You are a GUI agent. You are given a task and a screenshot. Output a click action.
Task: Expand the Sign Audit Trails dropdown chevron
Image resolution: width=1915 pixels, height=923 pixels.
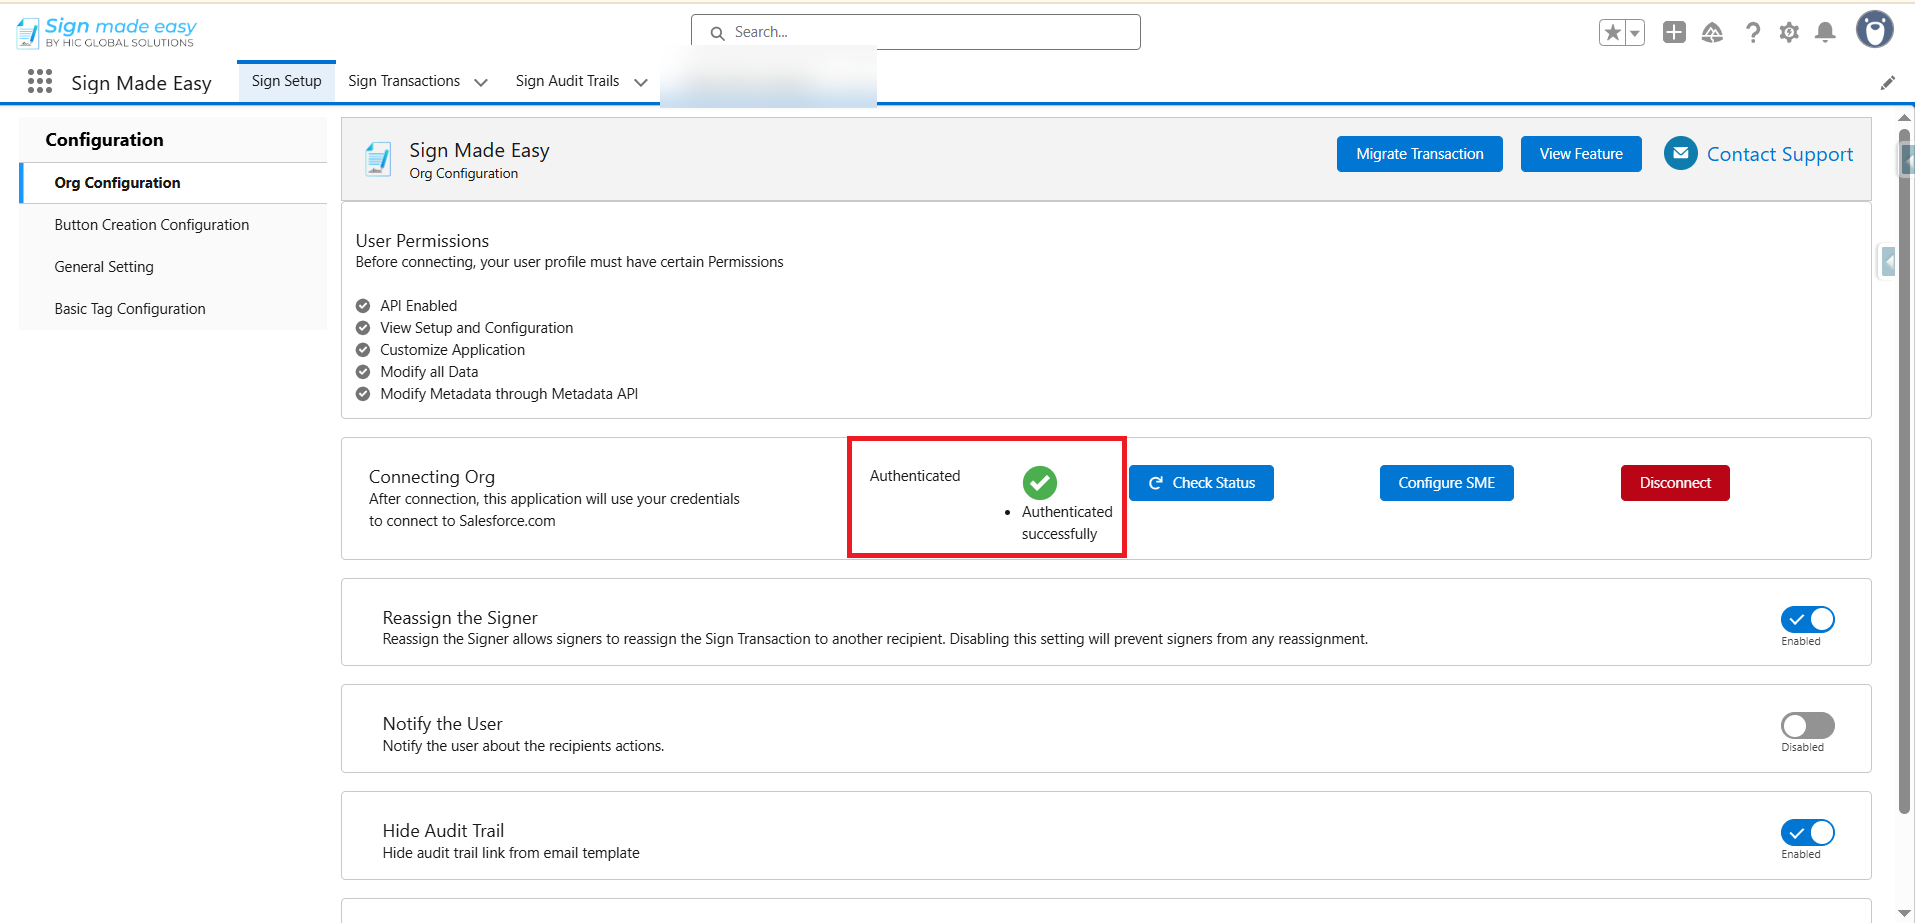pyautogui.click(x=641, y=83)
